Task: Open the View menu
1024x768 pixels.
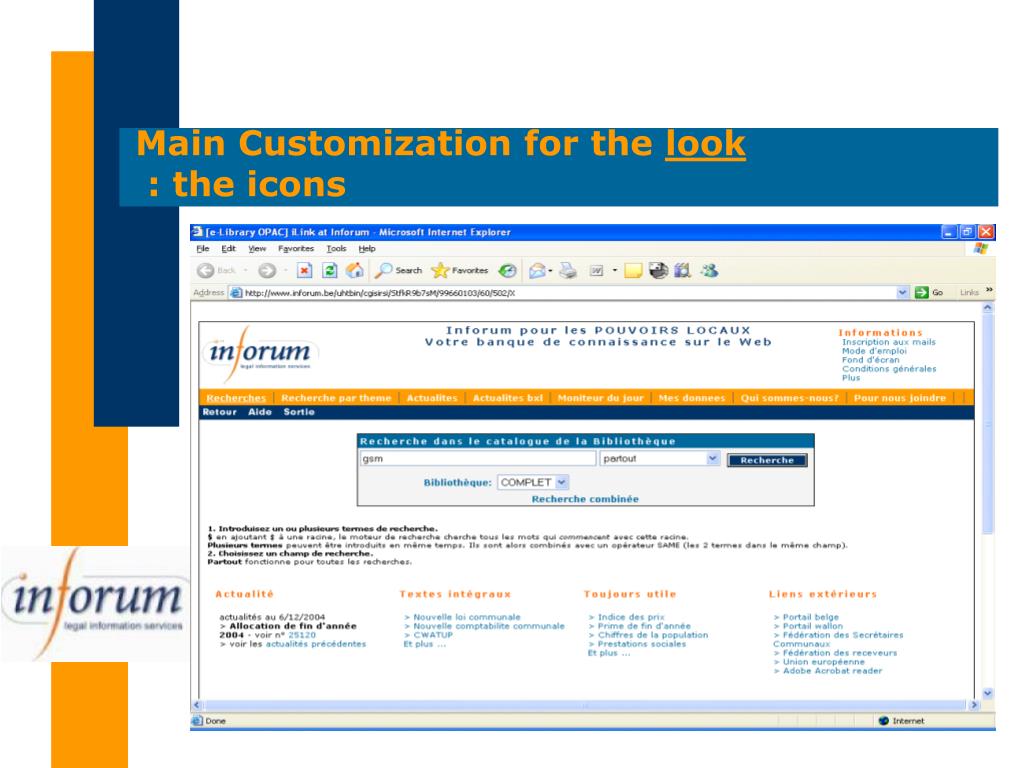Action: pyautogui.click(x=257, y=249)
